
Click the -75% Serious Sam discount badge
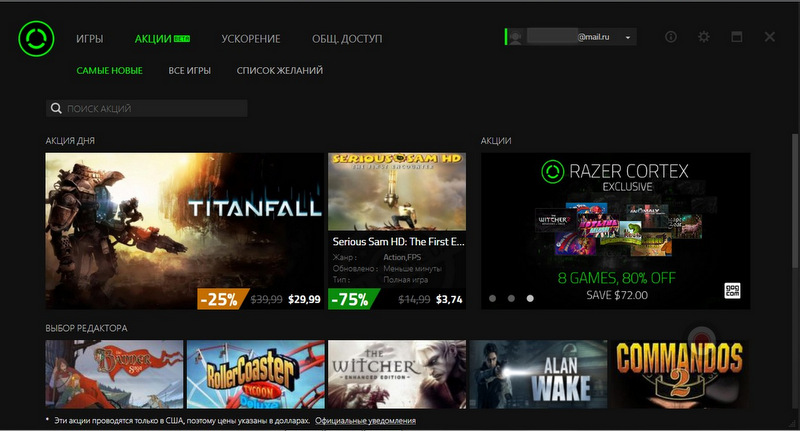pos(352,299)
